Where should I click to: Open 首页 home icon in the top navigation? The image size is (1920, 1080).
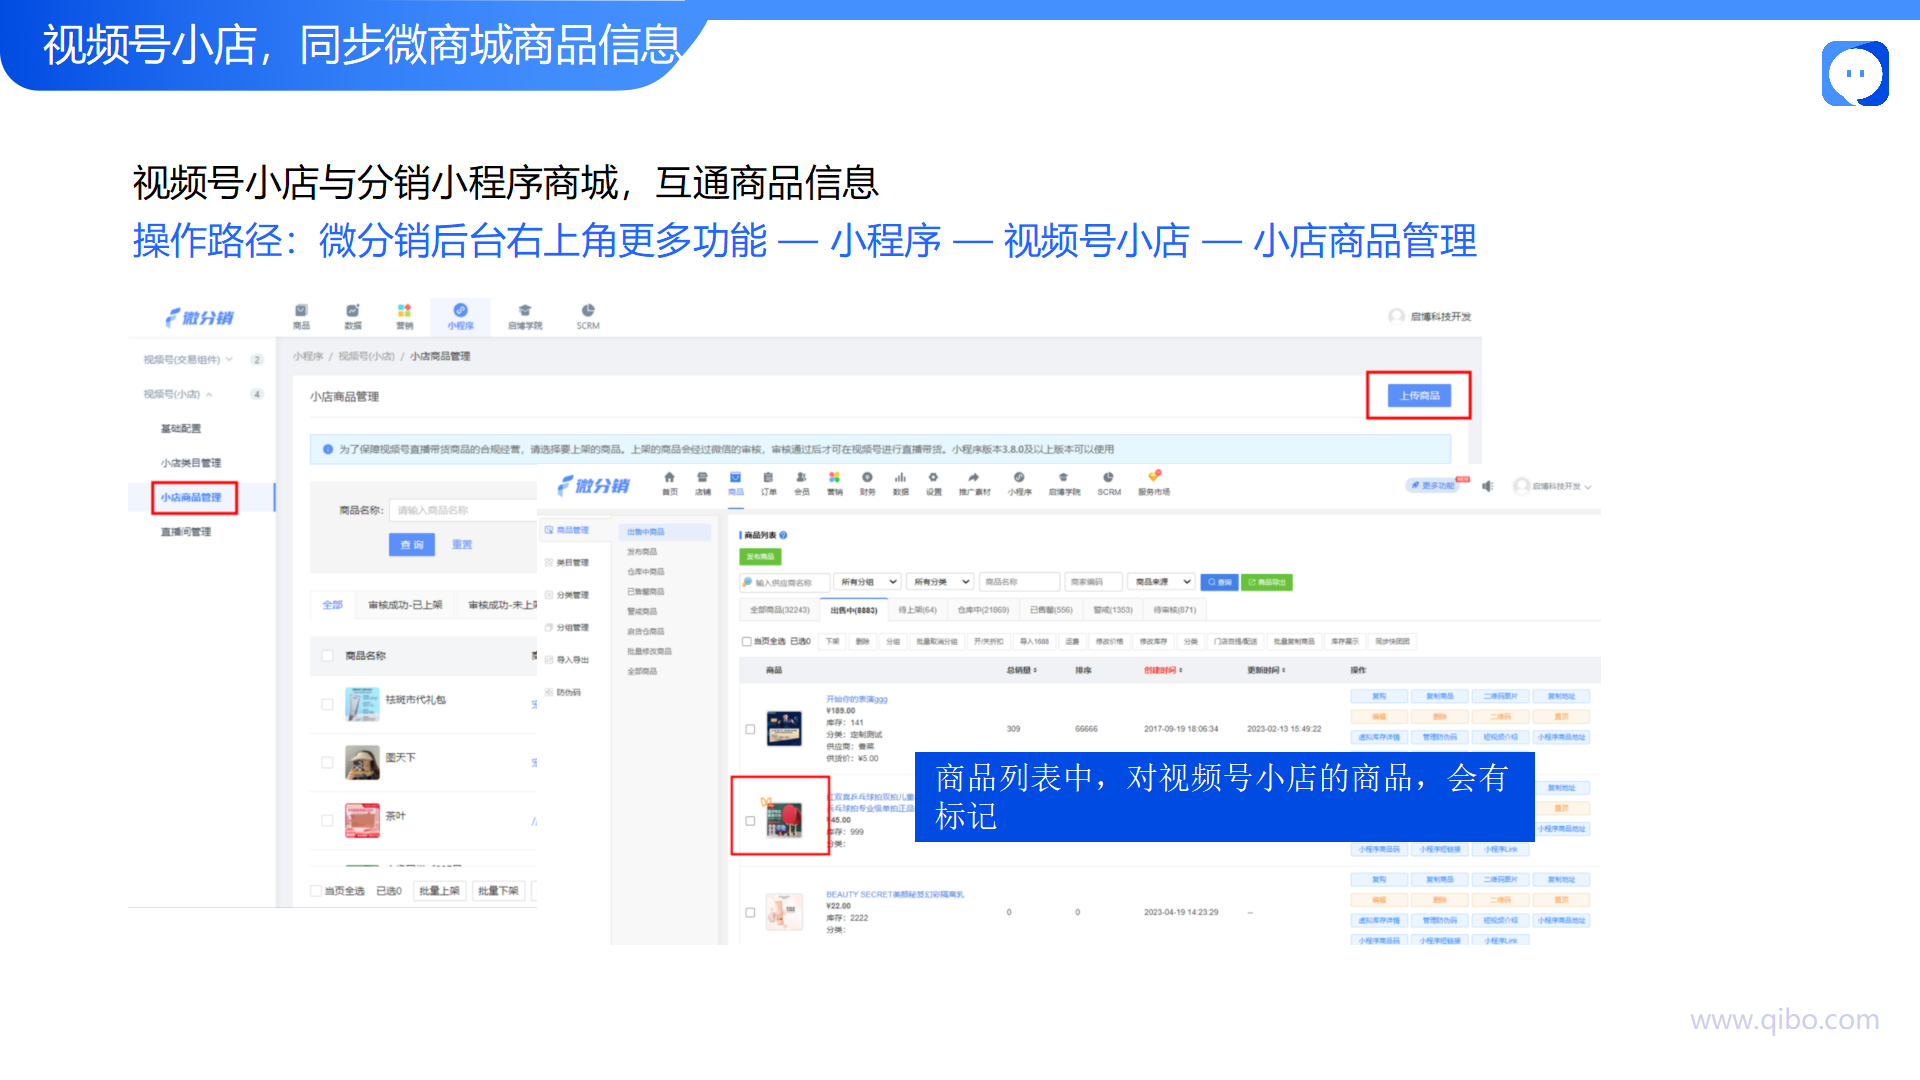[670, 484]
